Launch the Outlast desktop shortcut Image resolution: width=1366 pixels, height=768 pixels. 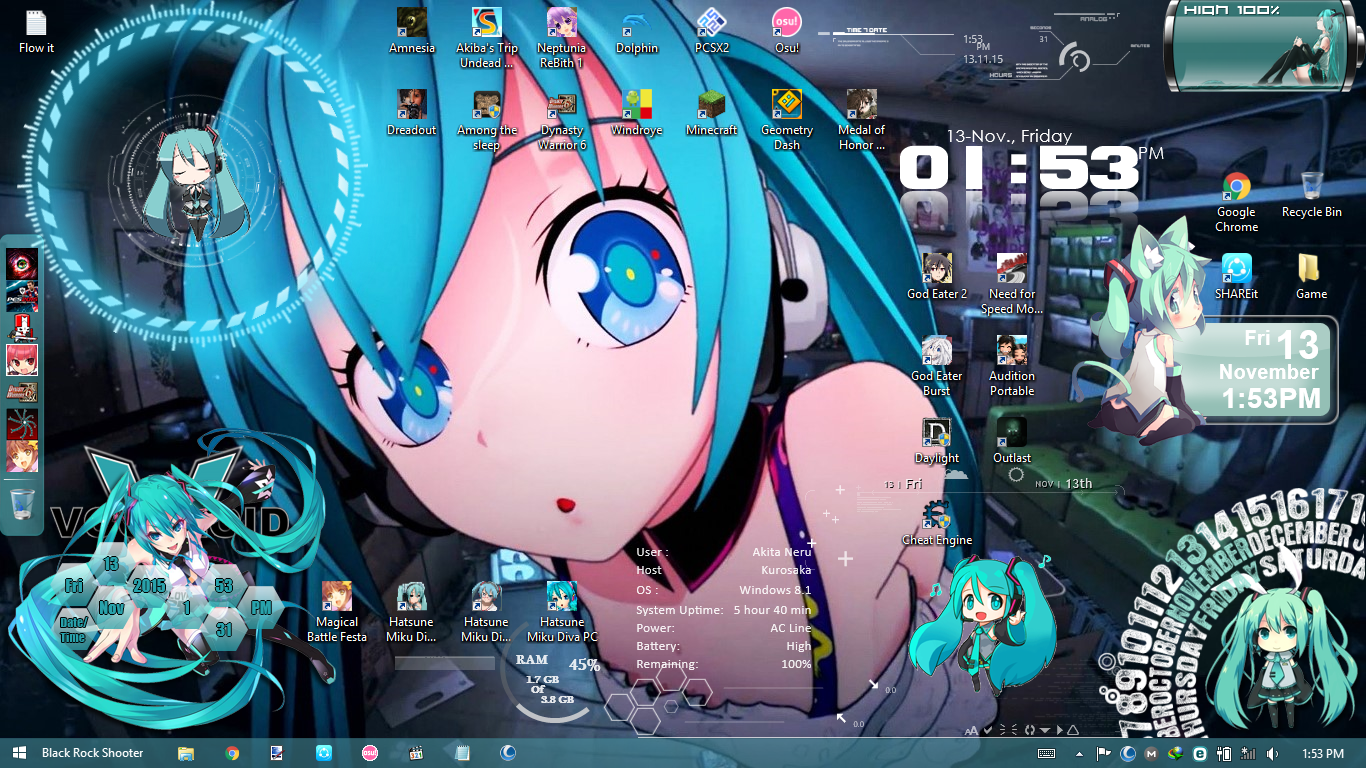coord(1012,441)
